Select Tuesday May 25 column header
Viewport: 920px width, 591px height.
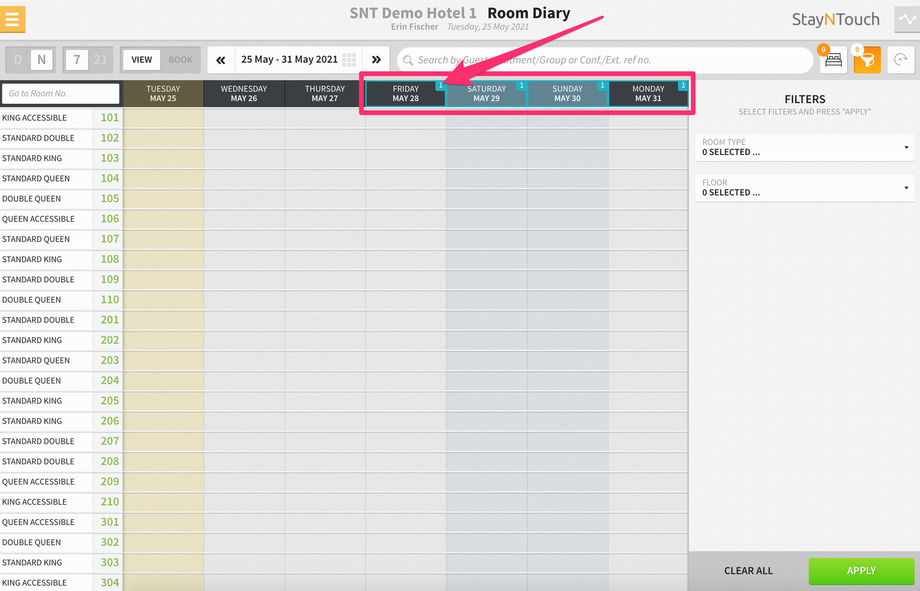point(163,94)
